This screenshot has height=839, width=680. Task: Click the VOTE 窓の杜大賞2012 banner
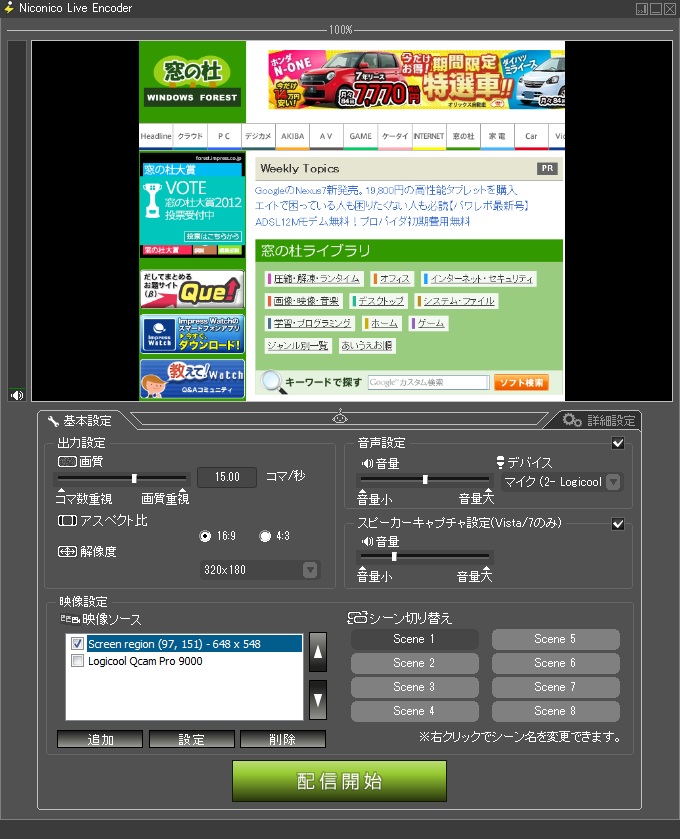tap(192, 204)
